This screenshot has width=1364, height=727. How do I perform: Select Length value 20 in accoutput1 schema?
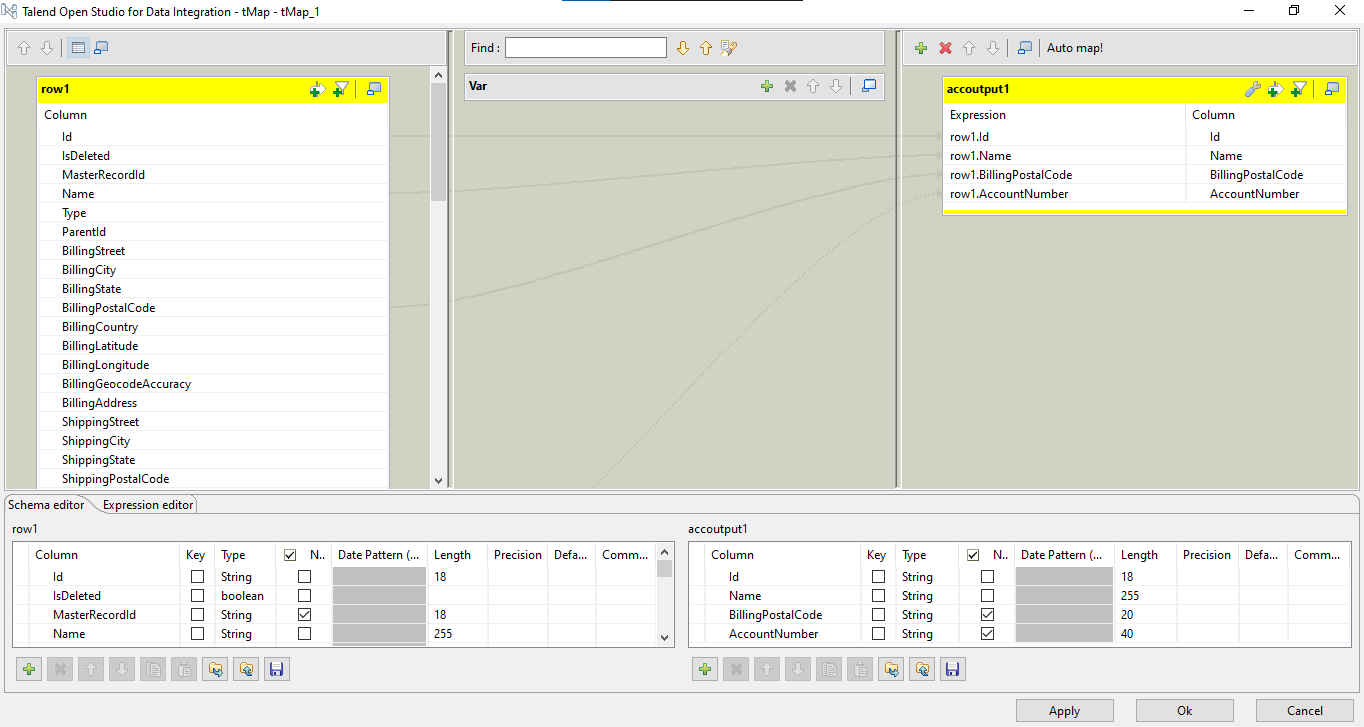click(x=1144, y=615)
